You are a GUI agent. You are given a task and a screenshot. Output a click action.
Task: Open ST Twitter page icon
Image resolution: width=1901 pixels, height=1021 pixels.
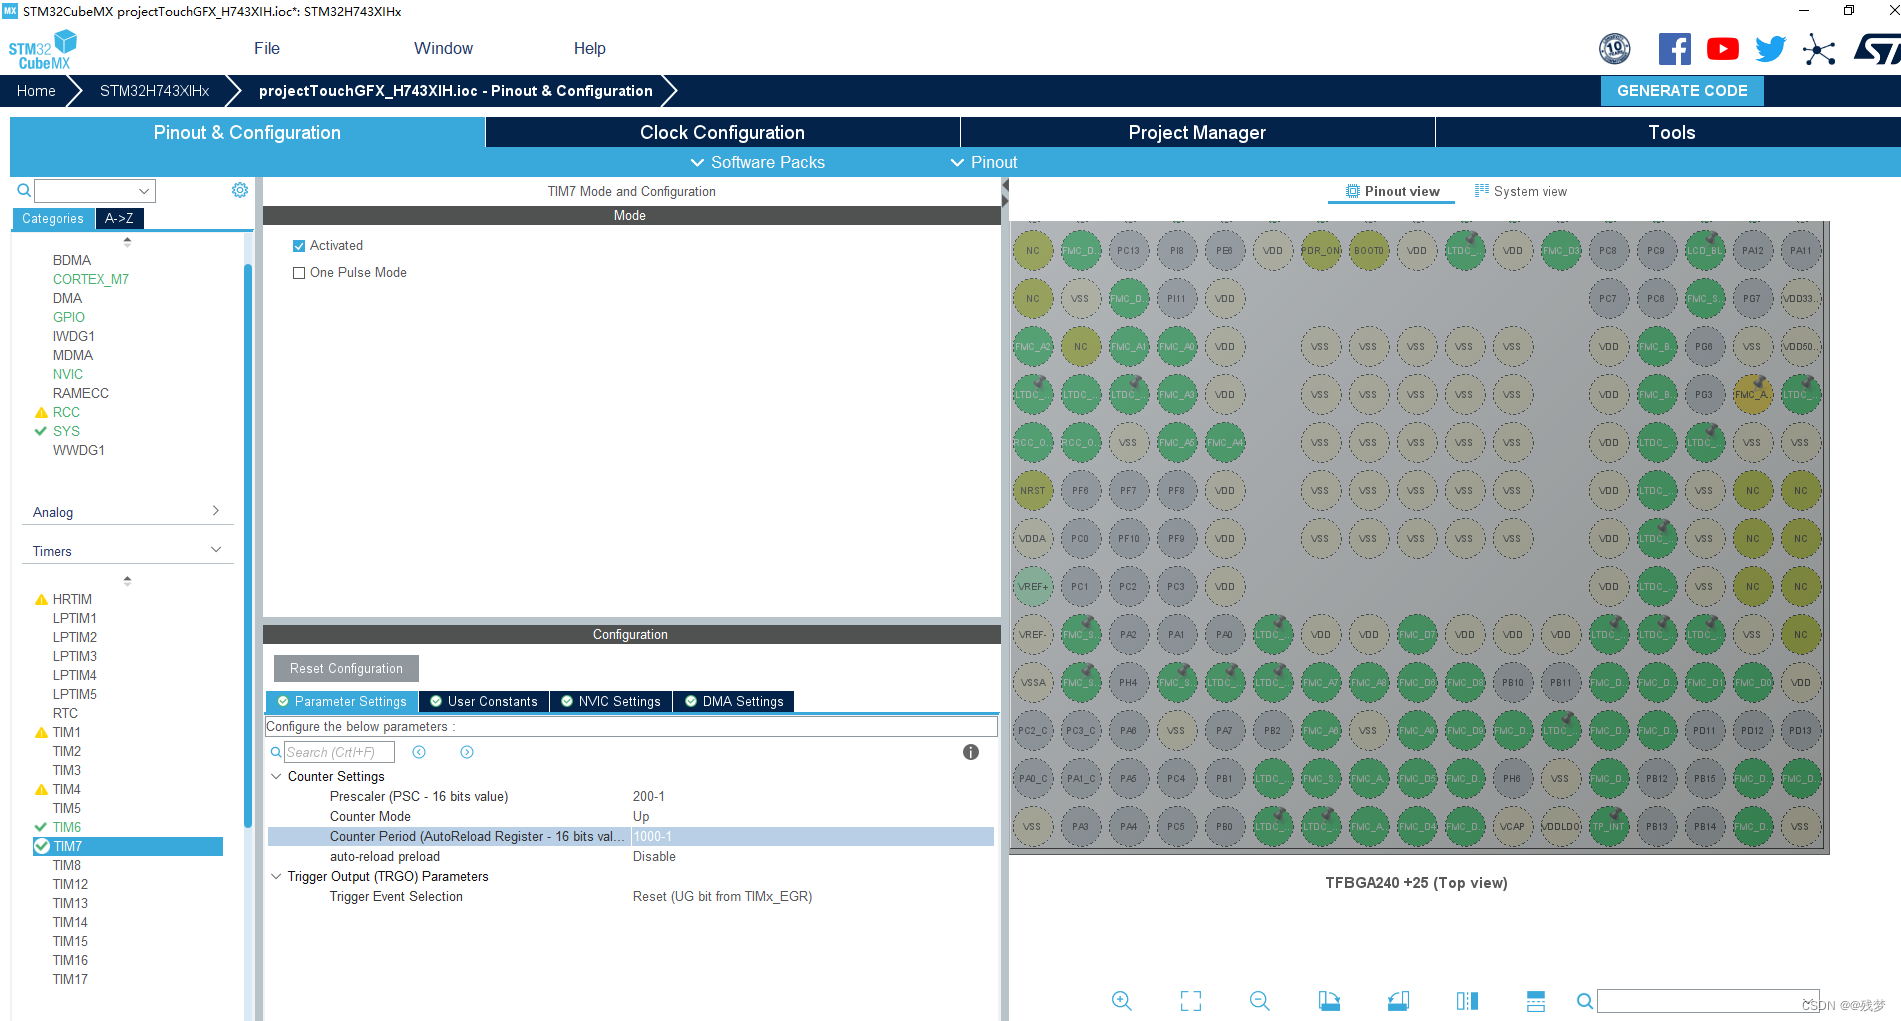click(x=1771, y=49)
